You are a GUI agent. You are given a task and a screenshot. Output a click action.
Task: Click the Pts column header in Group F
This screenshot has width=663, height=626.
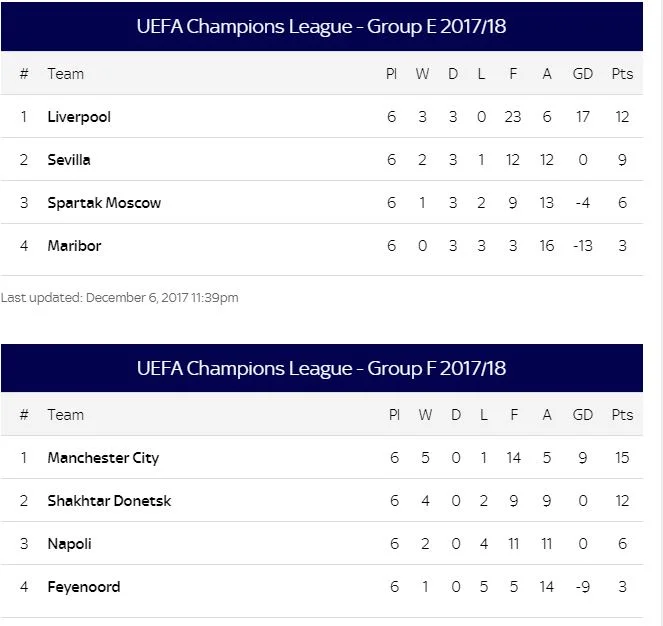[622, 415]
